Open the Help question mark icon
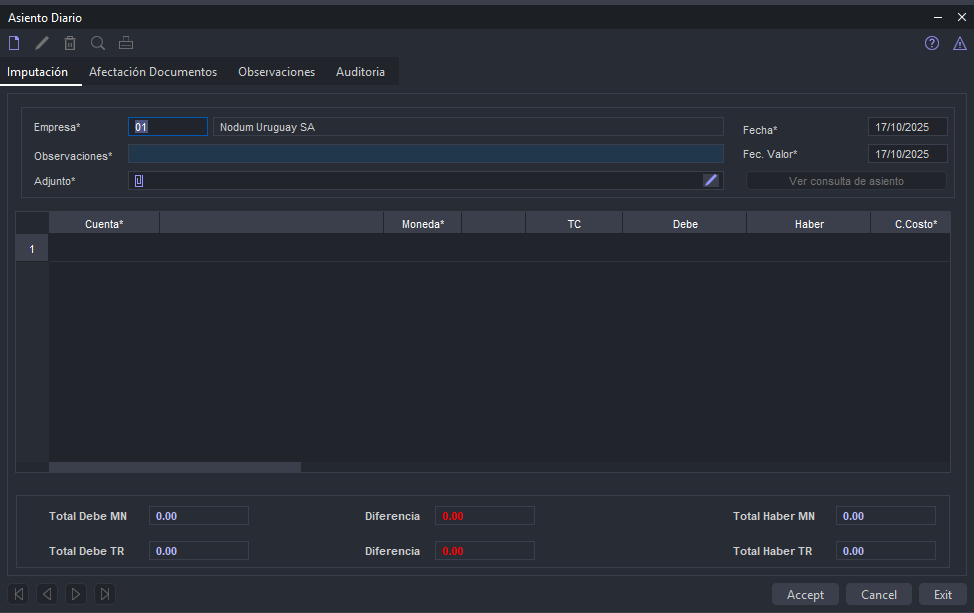The image size is (974, 613). click(x=932, y=43)
